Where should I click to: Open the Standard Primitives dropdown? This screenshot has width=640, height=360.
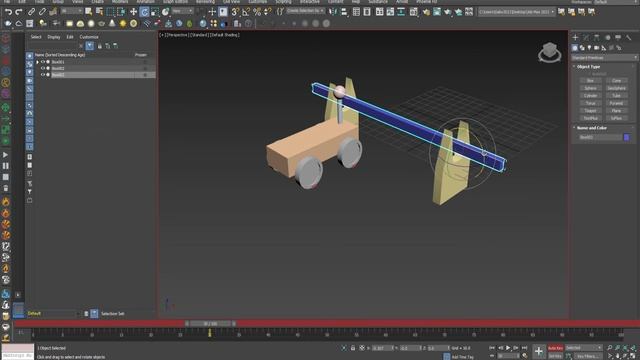(604, 58)
